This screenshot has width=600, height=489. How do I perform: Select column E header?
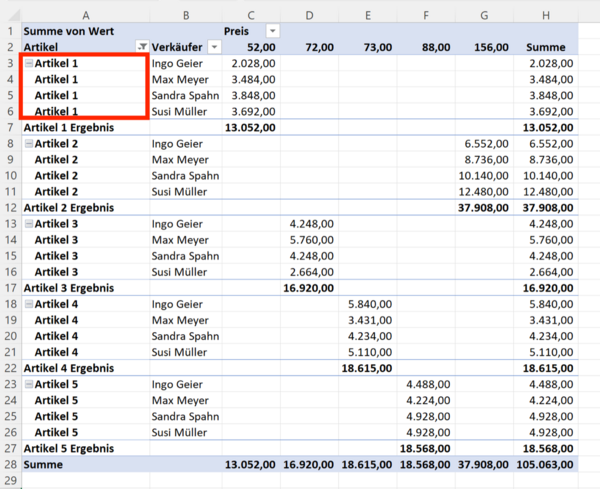368,15
